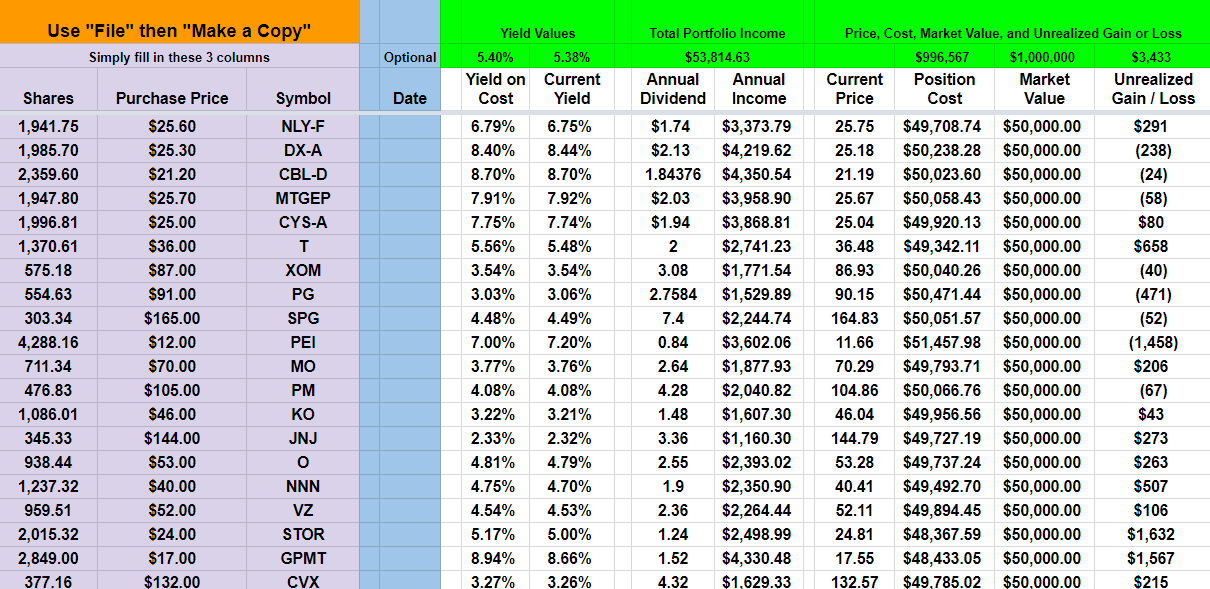Select the "Simply fill in these 3 columns" note
This screenshot has height=589, width=1210.
(x=179, y=57)
